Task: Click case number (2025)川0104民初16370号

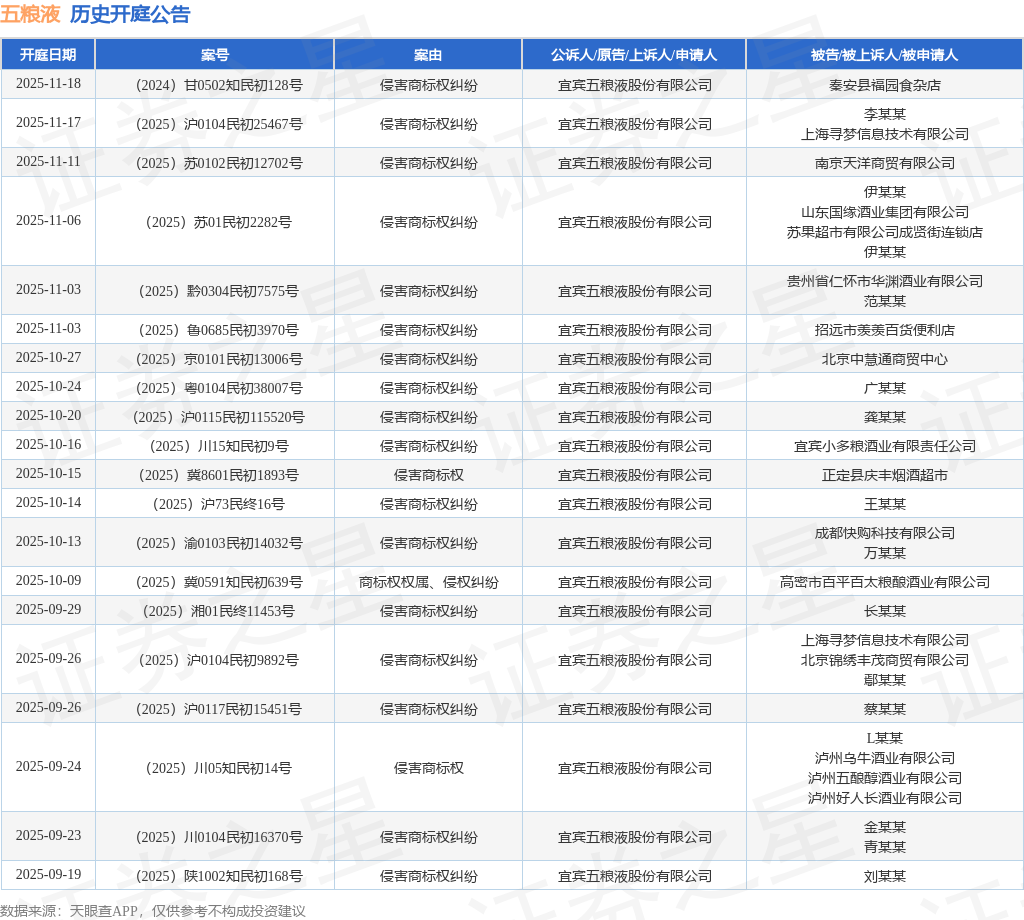Action: pyautogui.click(x=219, y=837)
